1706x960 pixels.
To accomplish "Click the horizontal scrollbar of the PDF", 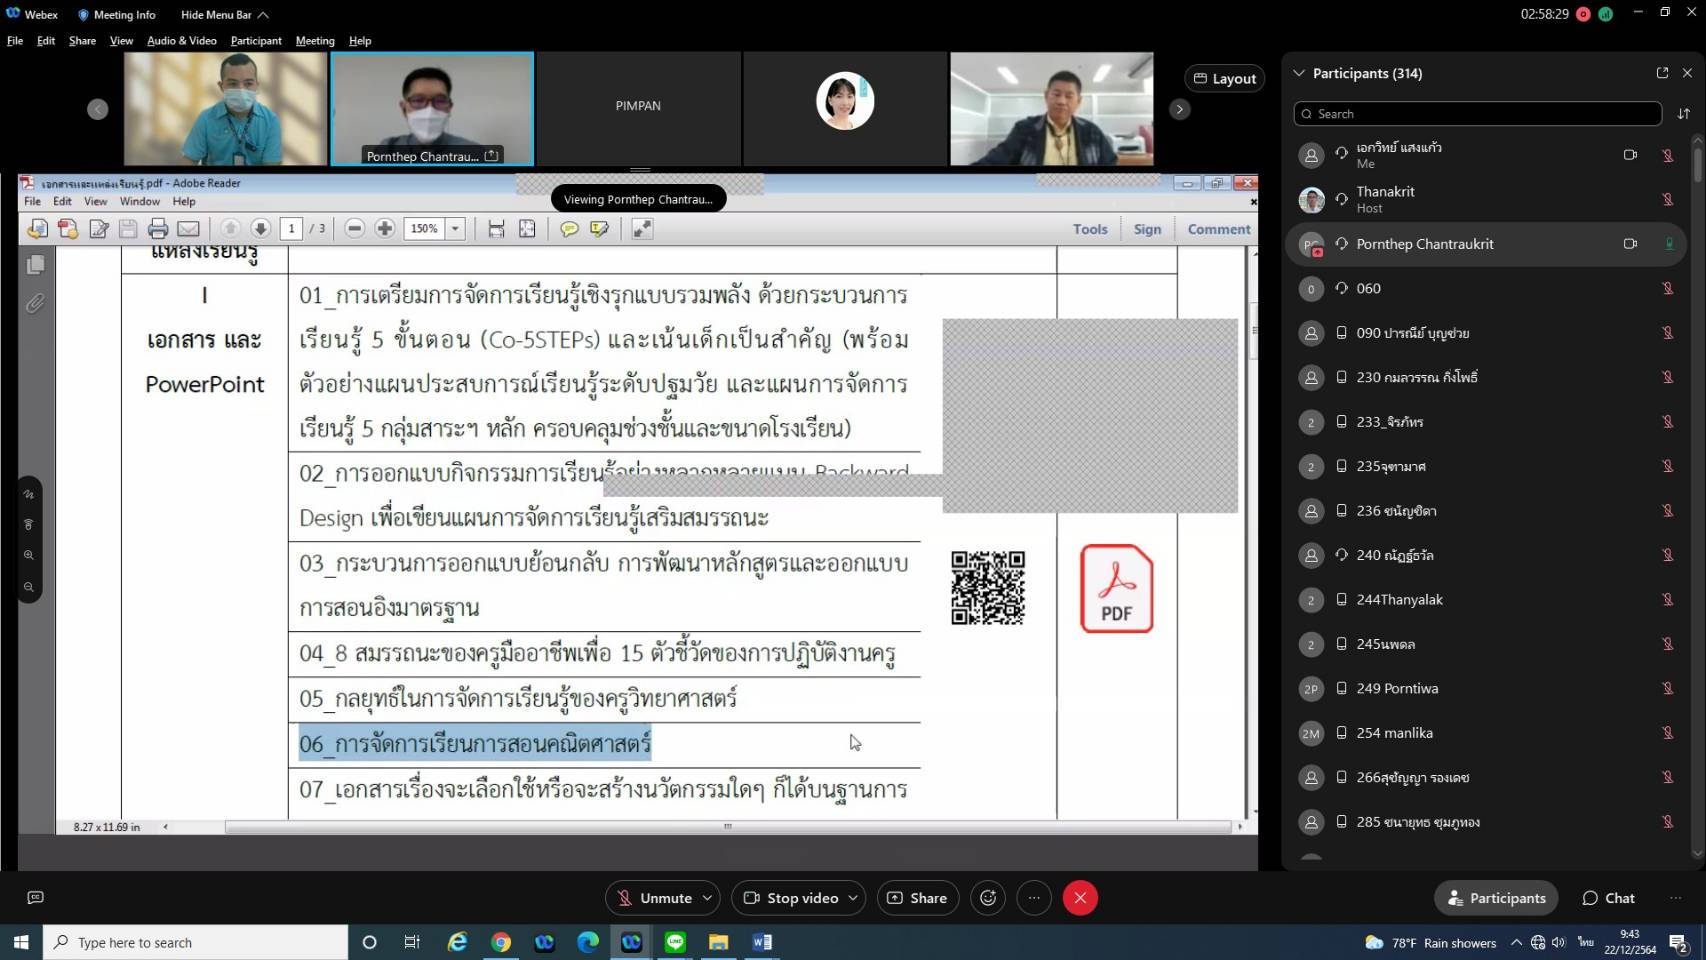I will click(728, 827).
